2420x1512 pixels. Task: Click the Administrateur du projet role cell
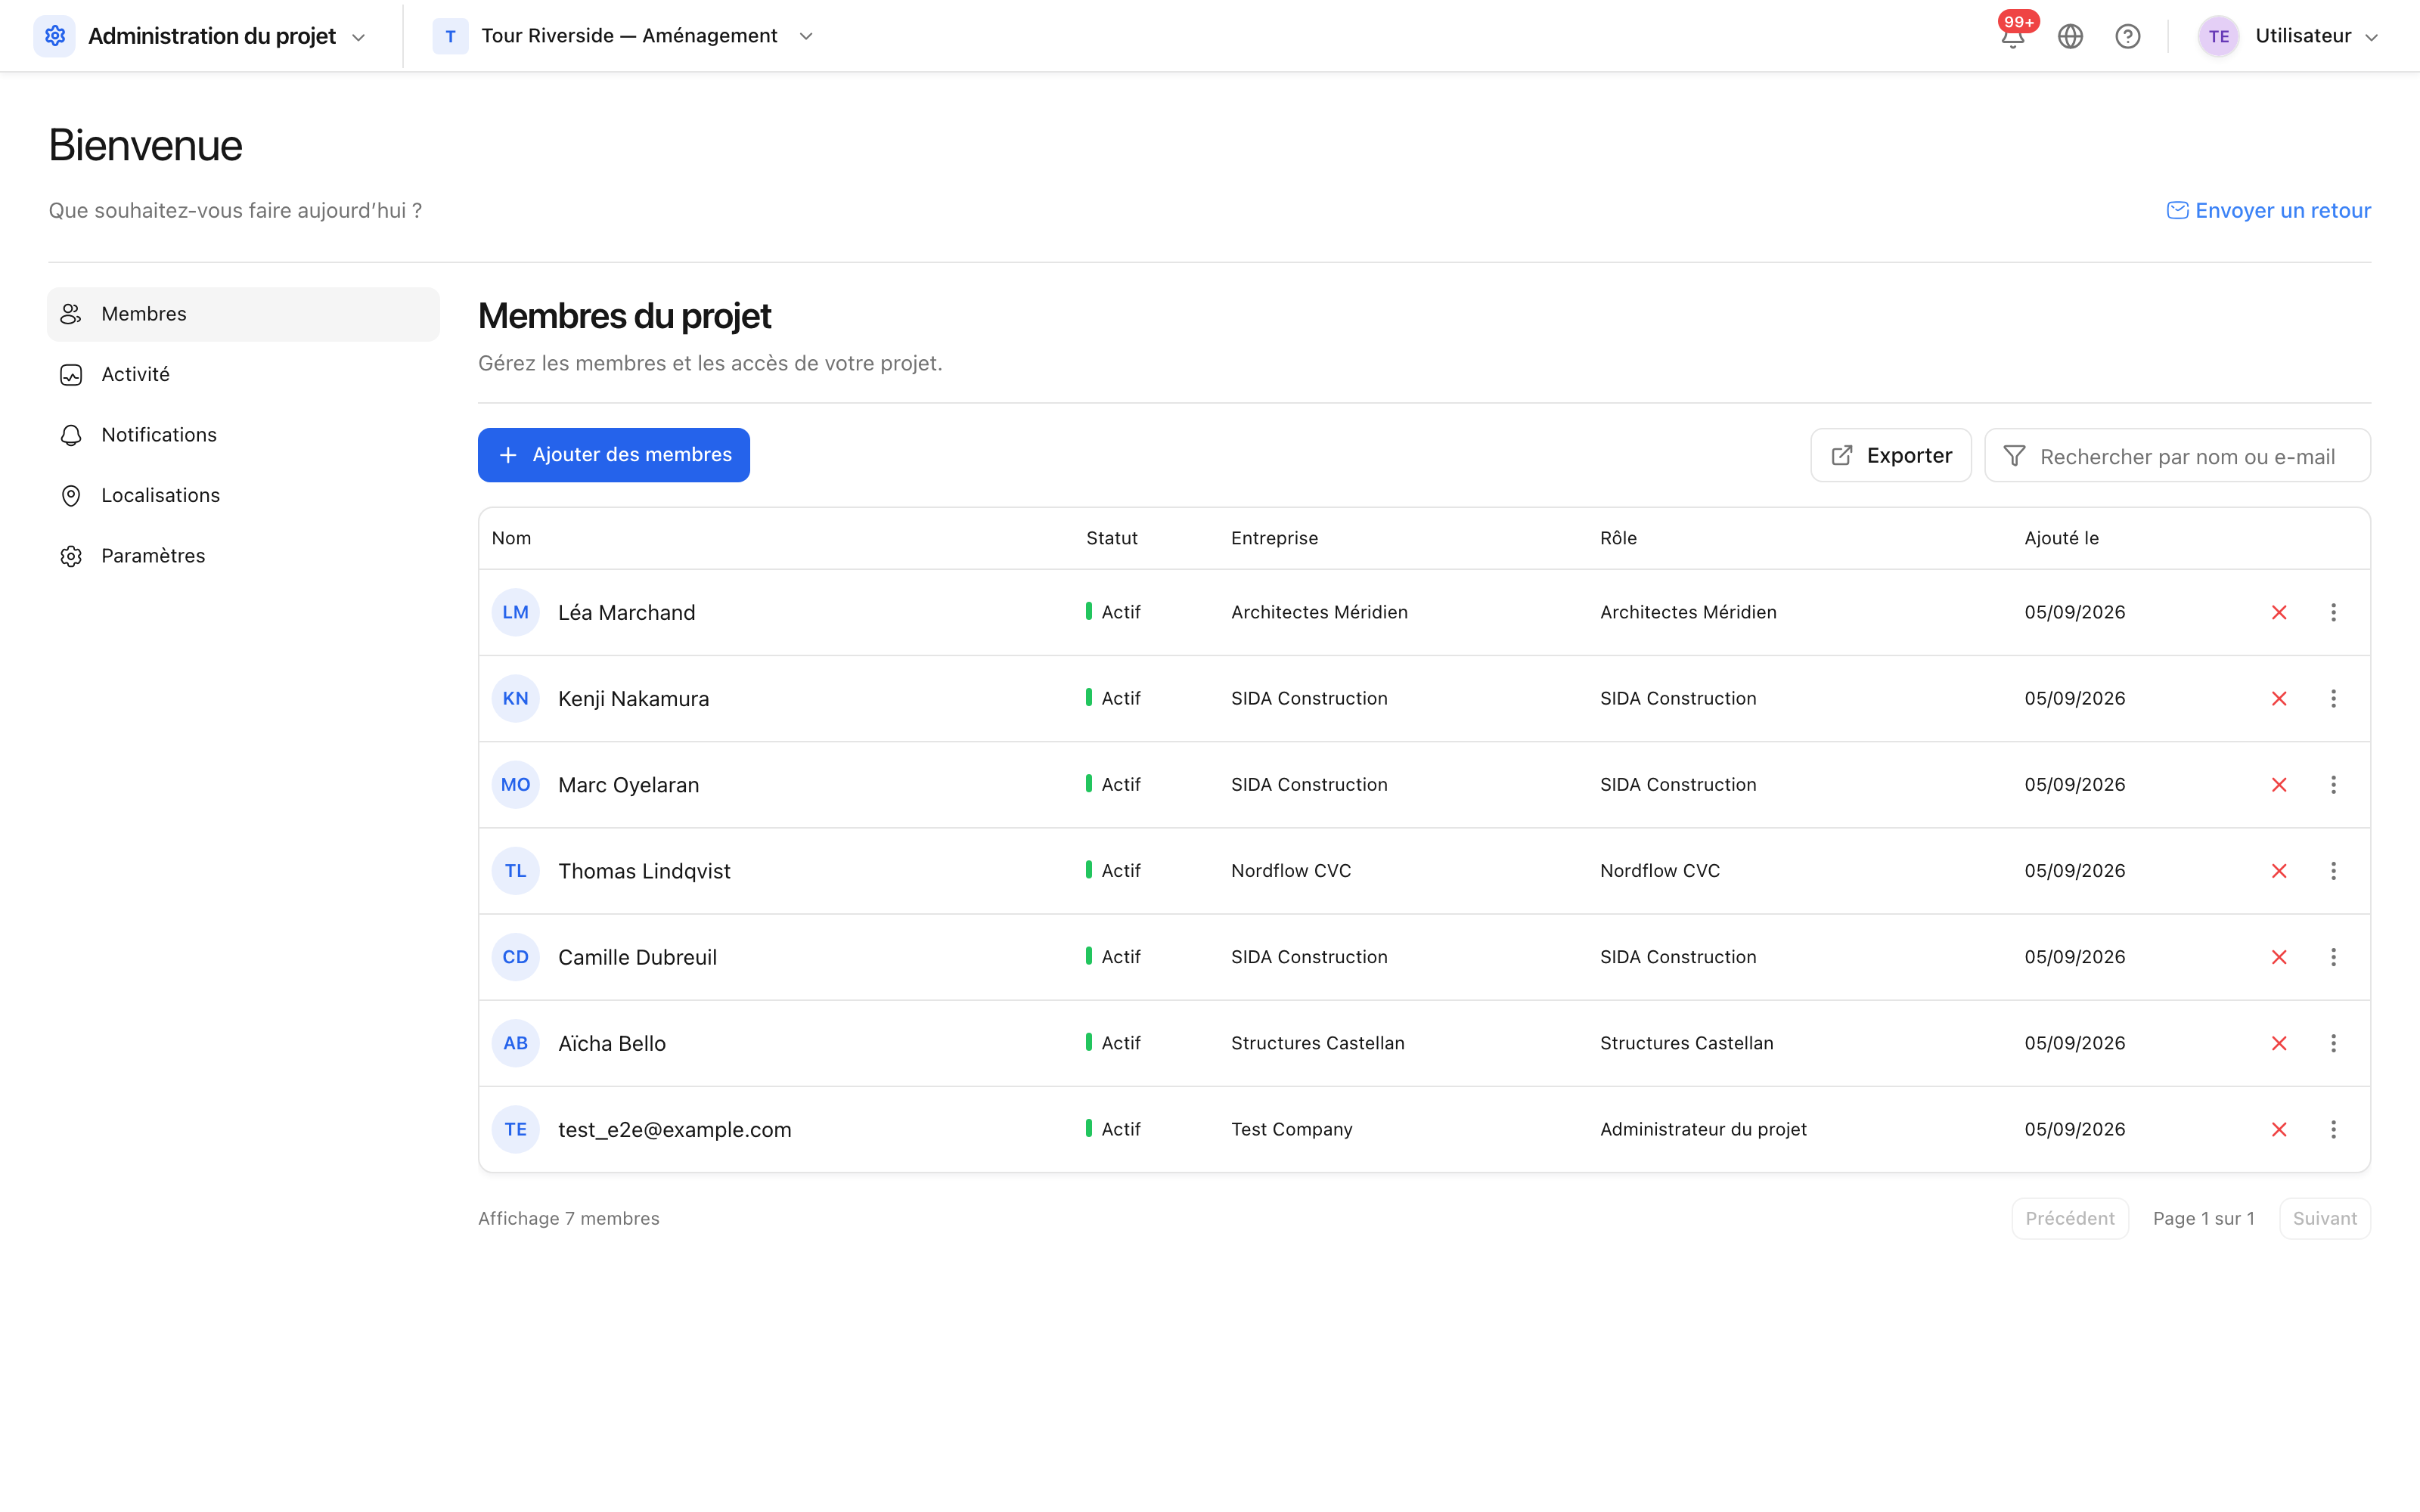click(x=1703, y=1129)
